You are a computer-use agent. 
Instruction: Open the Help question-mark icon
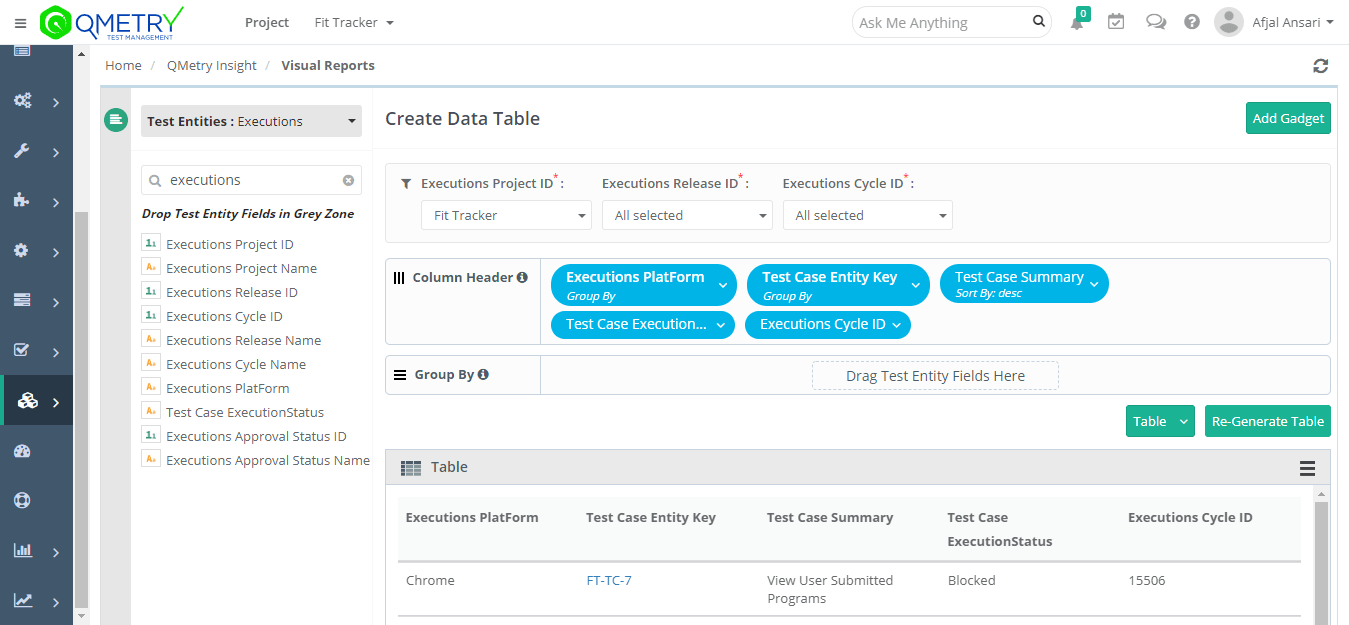(x=1191, y=21)
